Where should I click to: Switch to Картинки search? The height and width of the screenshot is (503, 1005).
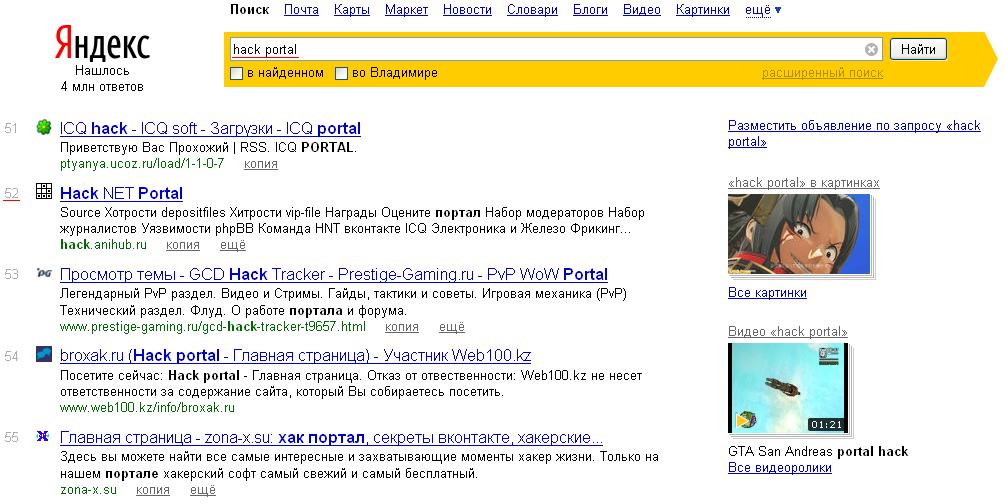702,10
